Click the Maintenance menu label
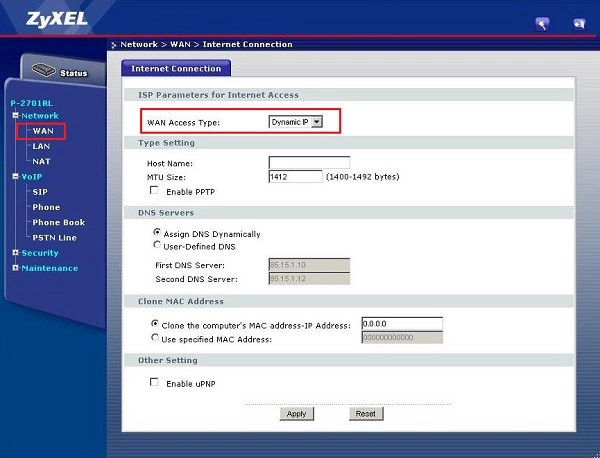 pos(49,268)
